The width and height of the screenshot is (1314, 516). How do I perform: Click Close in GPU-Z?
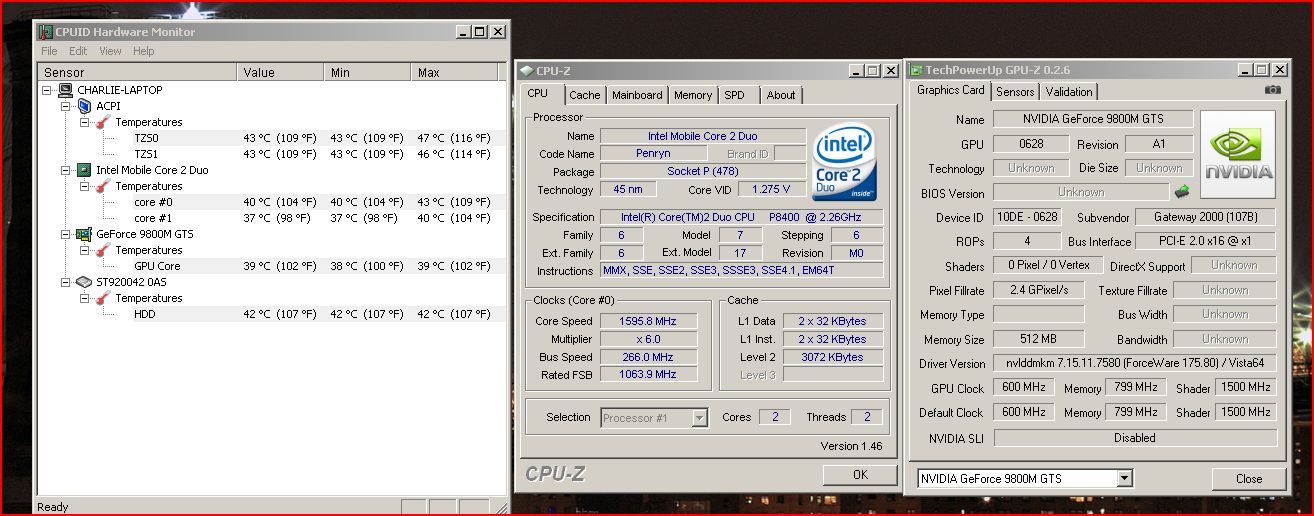tap(1249, 479)
